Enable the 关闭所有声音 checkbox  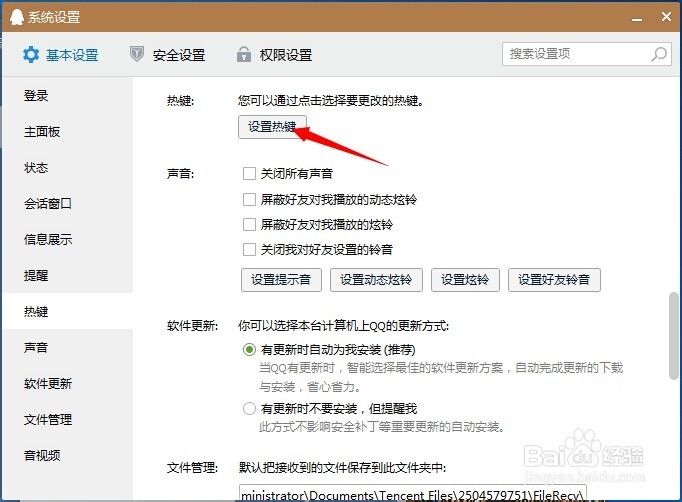[249, 174]
